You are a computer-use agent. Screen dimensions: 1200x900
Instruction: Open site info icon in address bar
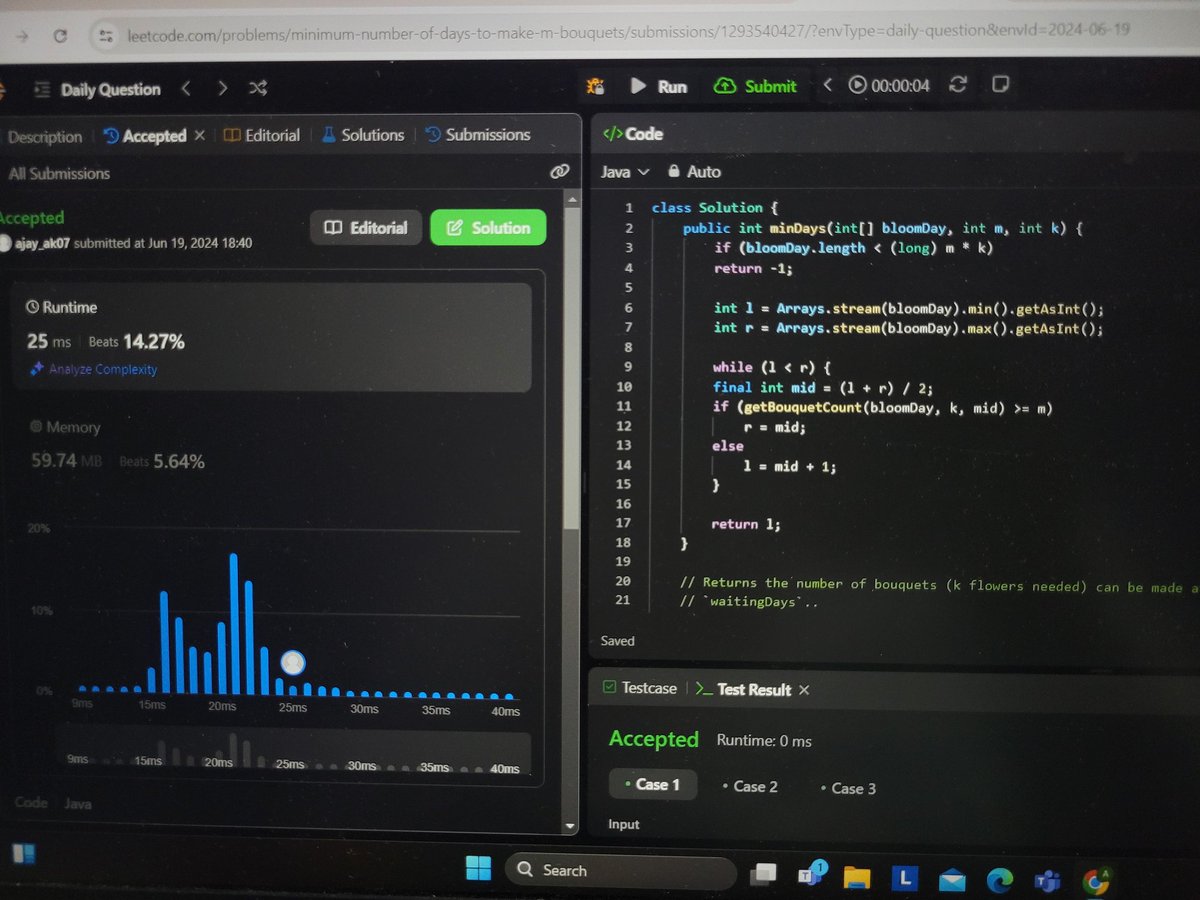pyautogui.click(x=105, y=35)
